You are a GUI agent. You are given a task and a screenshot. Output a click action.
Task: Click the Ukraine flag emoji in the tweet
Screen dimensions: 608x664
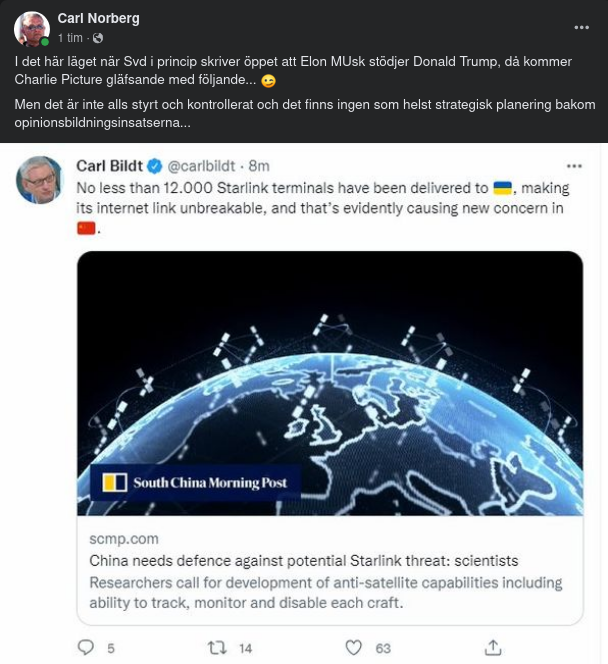(503, 188)
